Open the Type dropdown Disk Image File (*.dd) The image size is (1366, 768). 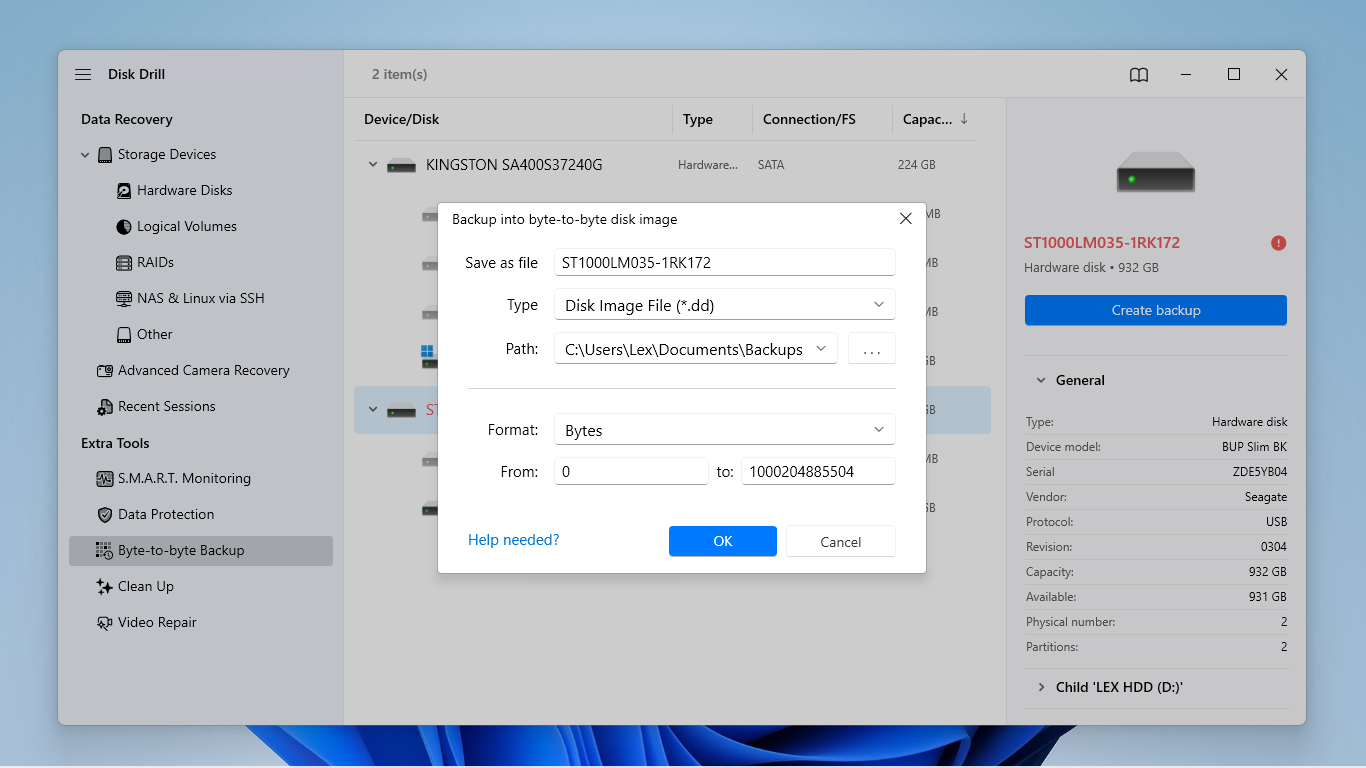725,305
